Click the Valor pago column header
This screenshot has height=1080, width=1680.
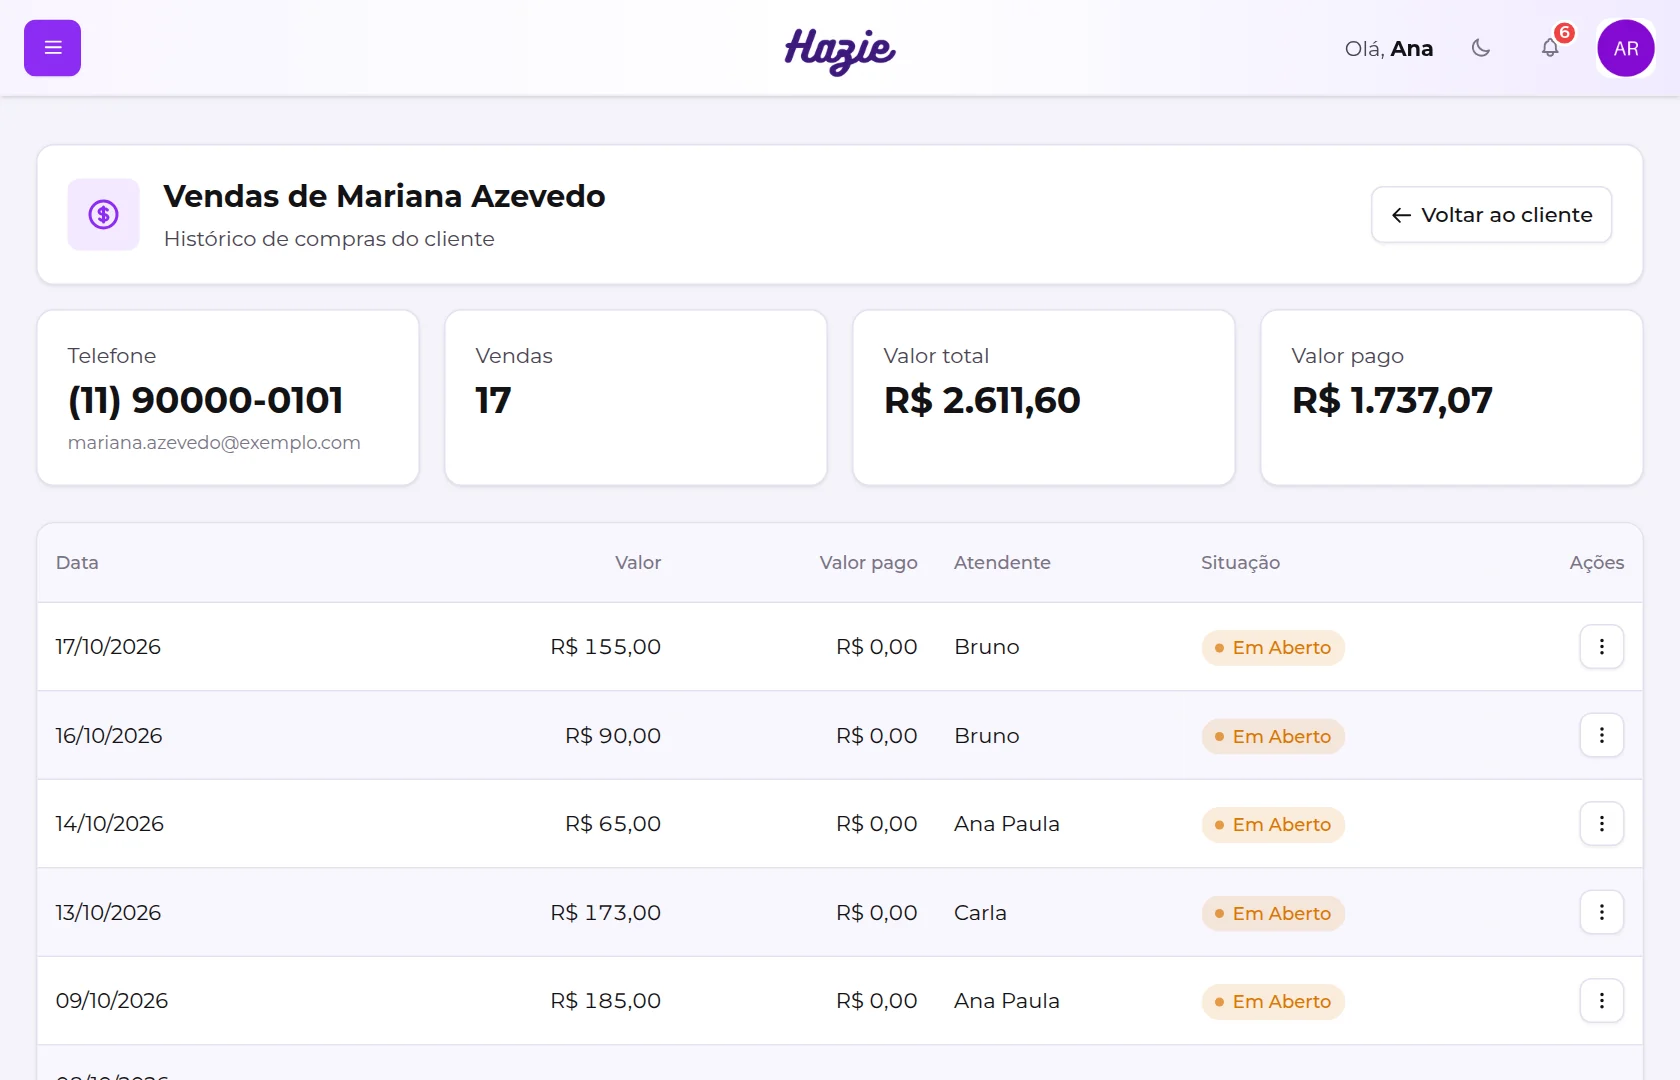868,563
